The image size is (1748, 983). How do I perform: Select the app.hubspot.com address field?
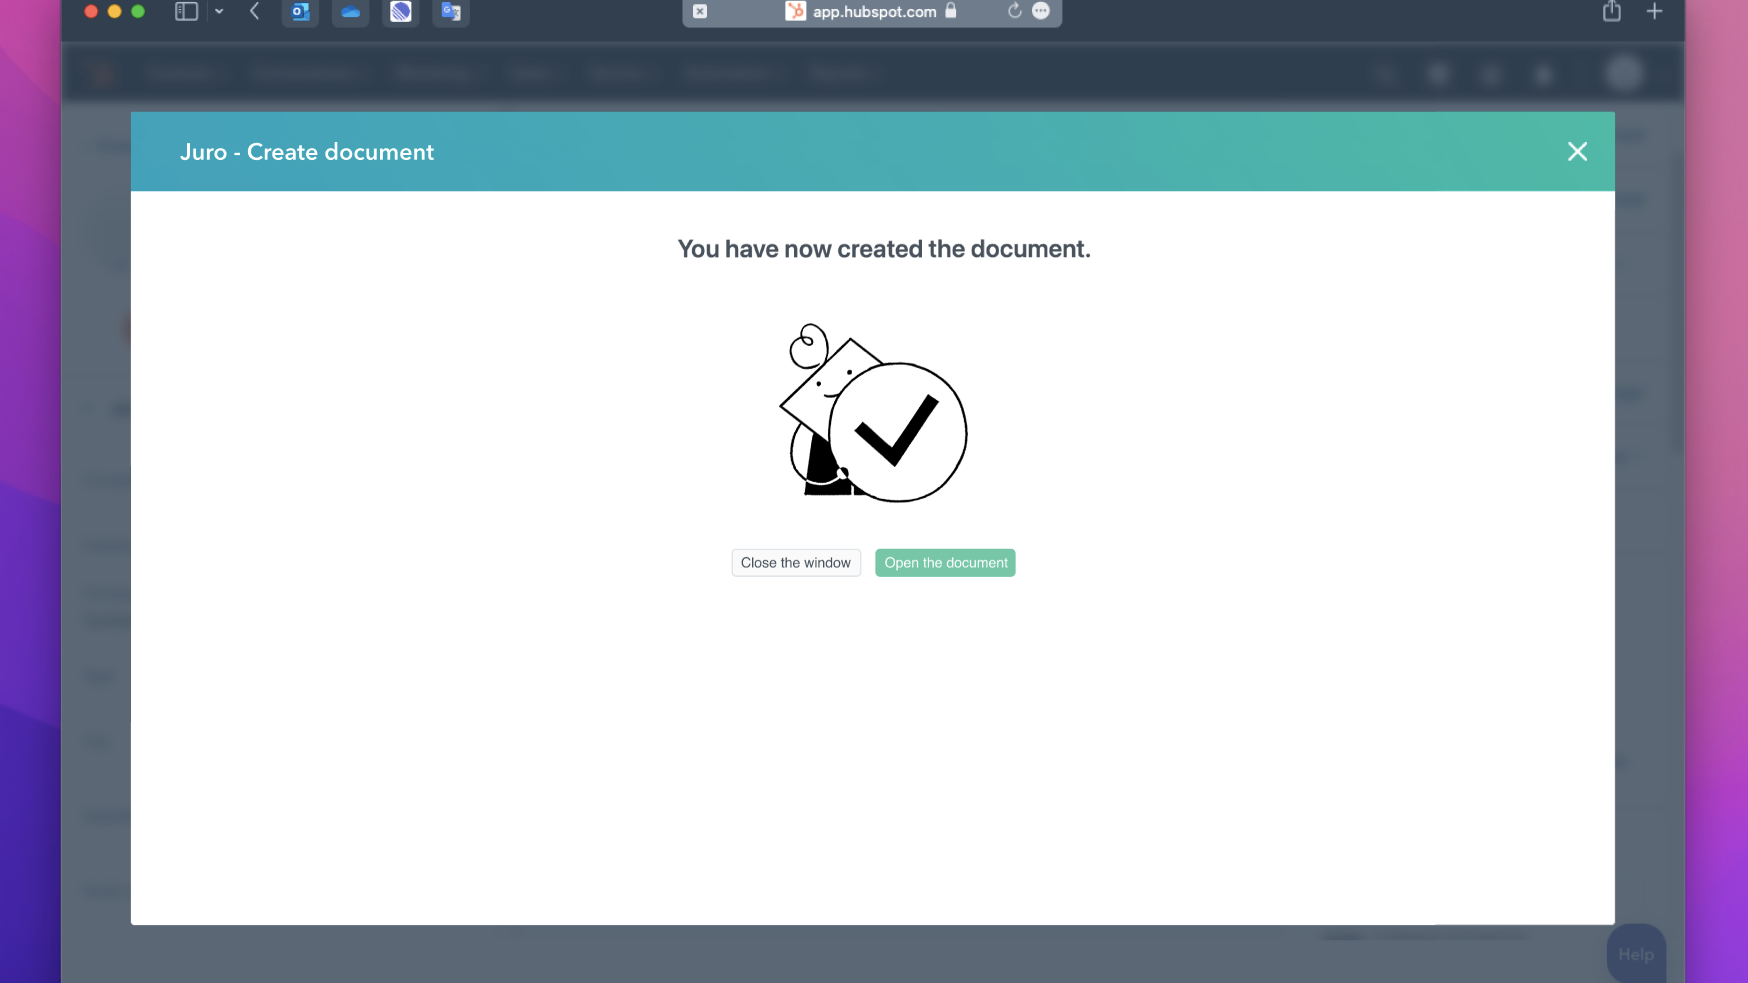pyautogui.click(x=874, y=12)
